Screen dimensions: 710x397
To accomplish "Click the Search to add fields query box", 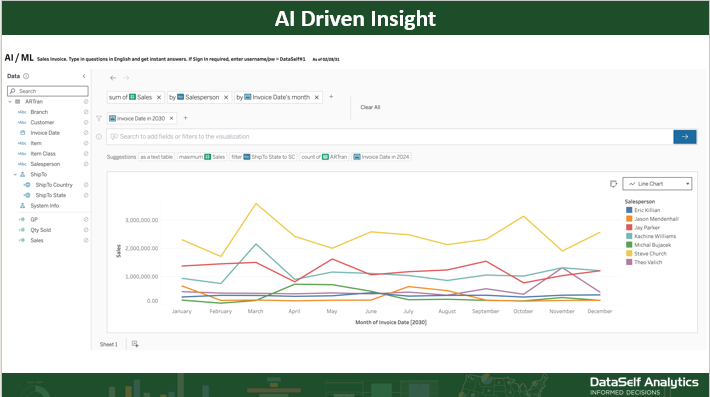I will tap(390, 137).
